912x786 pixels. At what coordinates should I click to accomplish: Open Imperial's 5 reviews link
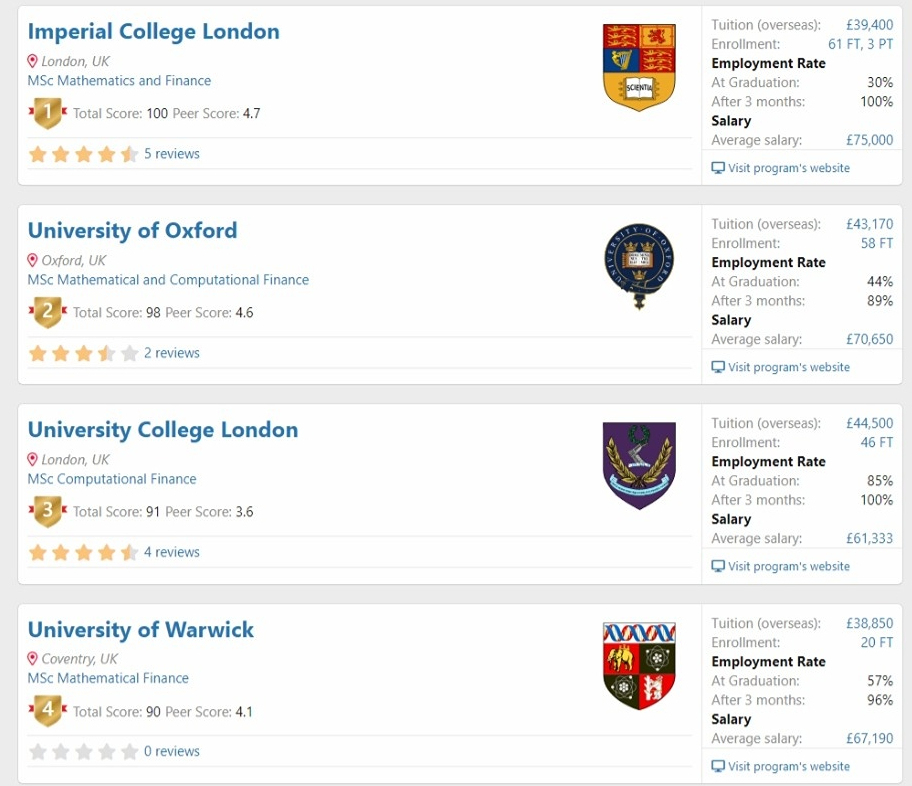coord(172,154)
